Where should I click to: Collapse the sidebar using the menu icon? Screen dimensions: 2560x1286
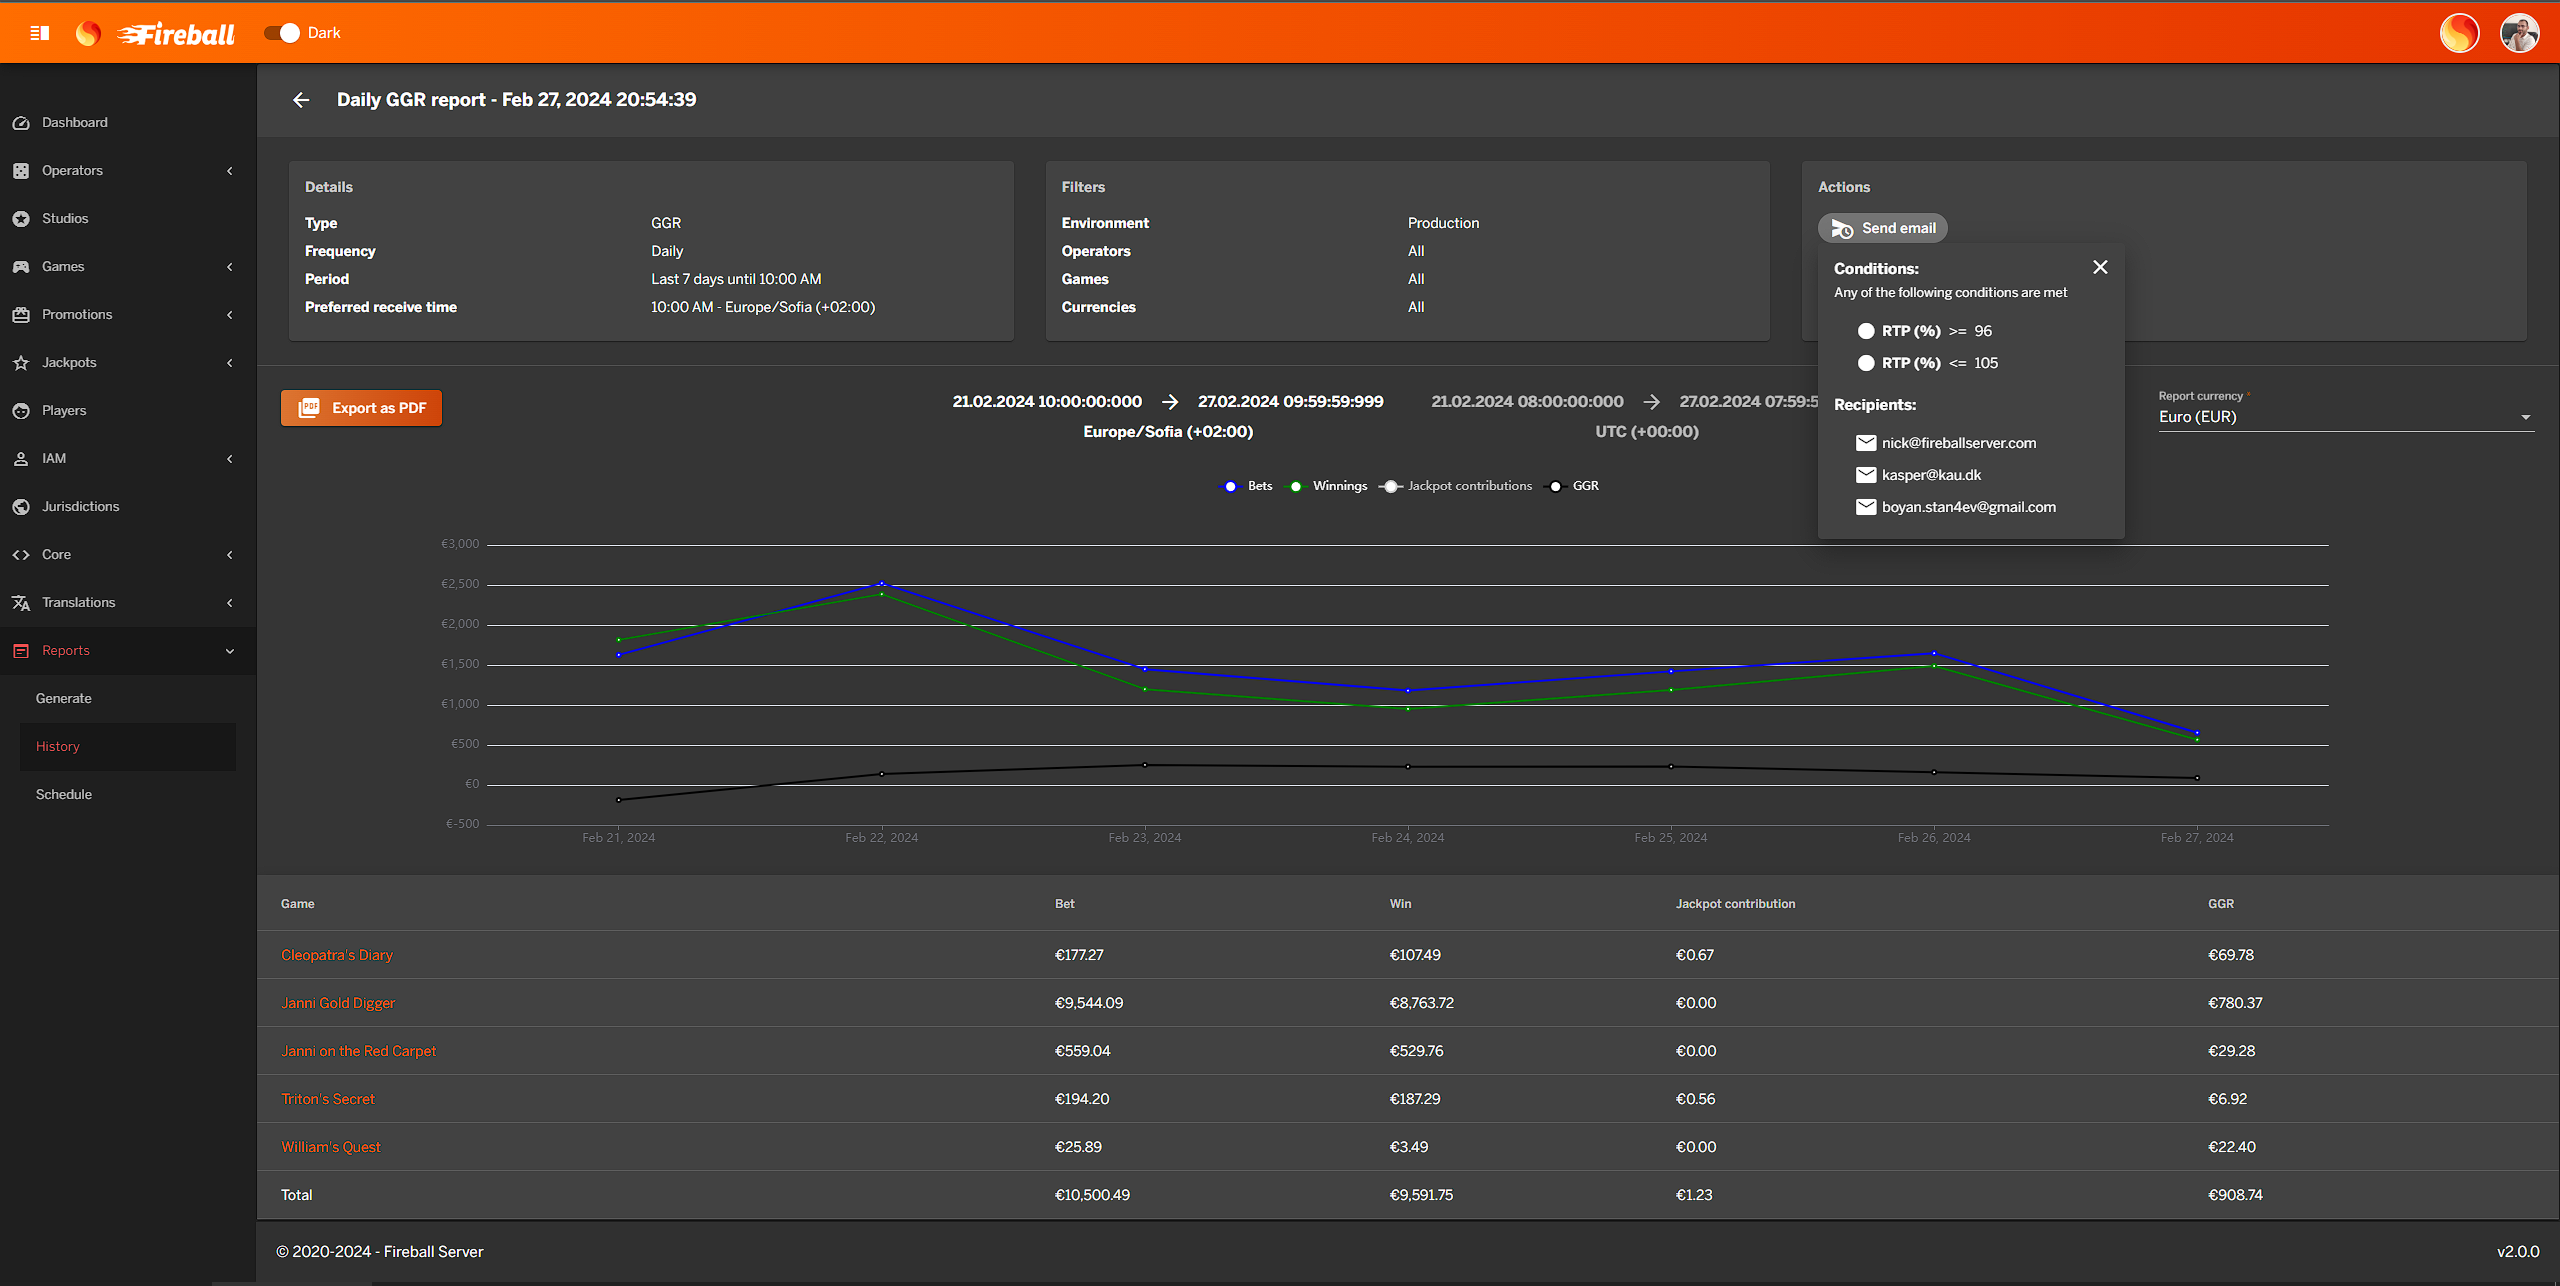click(40, 33)
